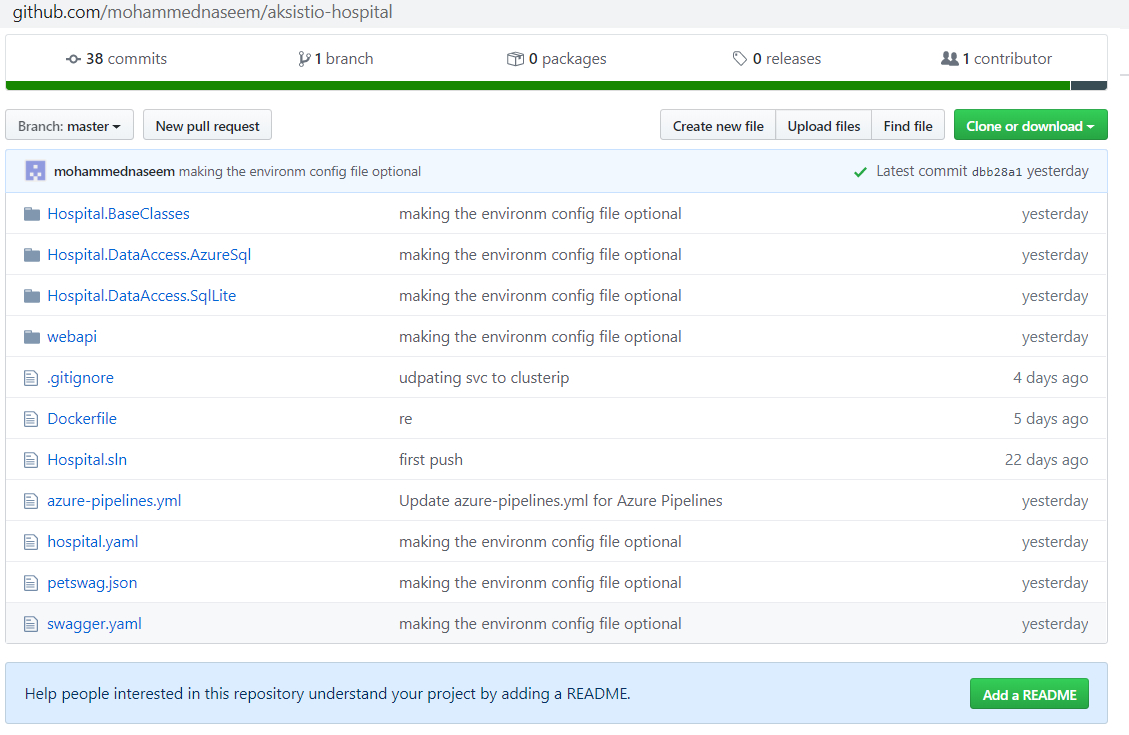Open commit message in swagger.yaml row
The image size is (1129, 735).
point(540,624)
